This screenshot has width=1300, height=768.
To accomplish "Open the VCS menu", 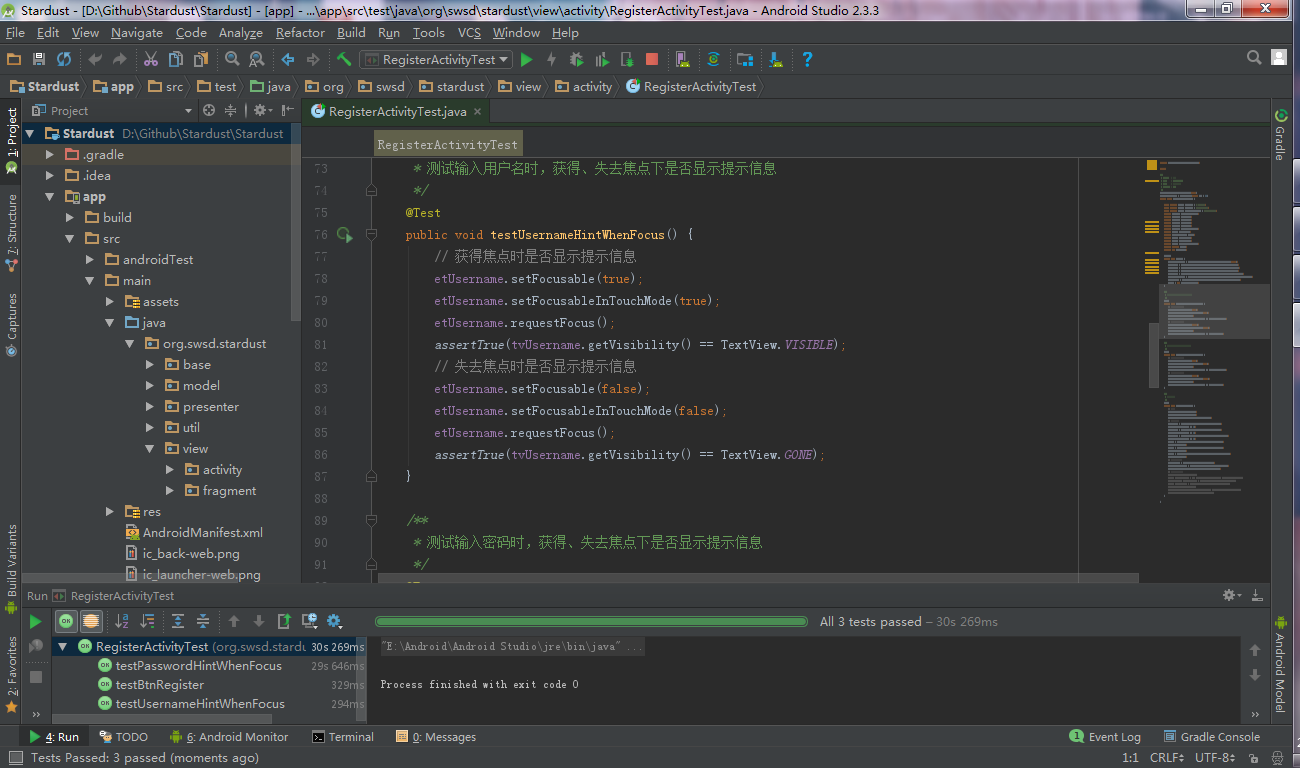I will [469, 33].
